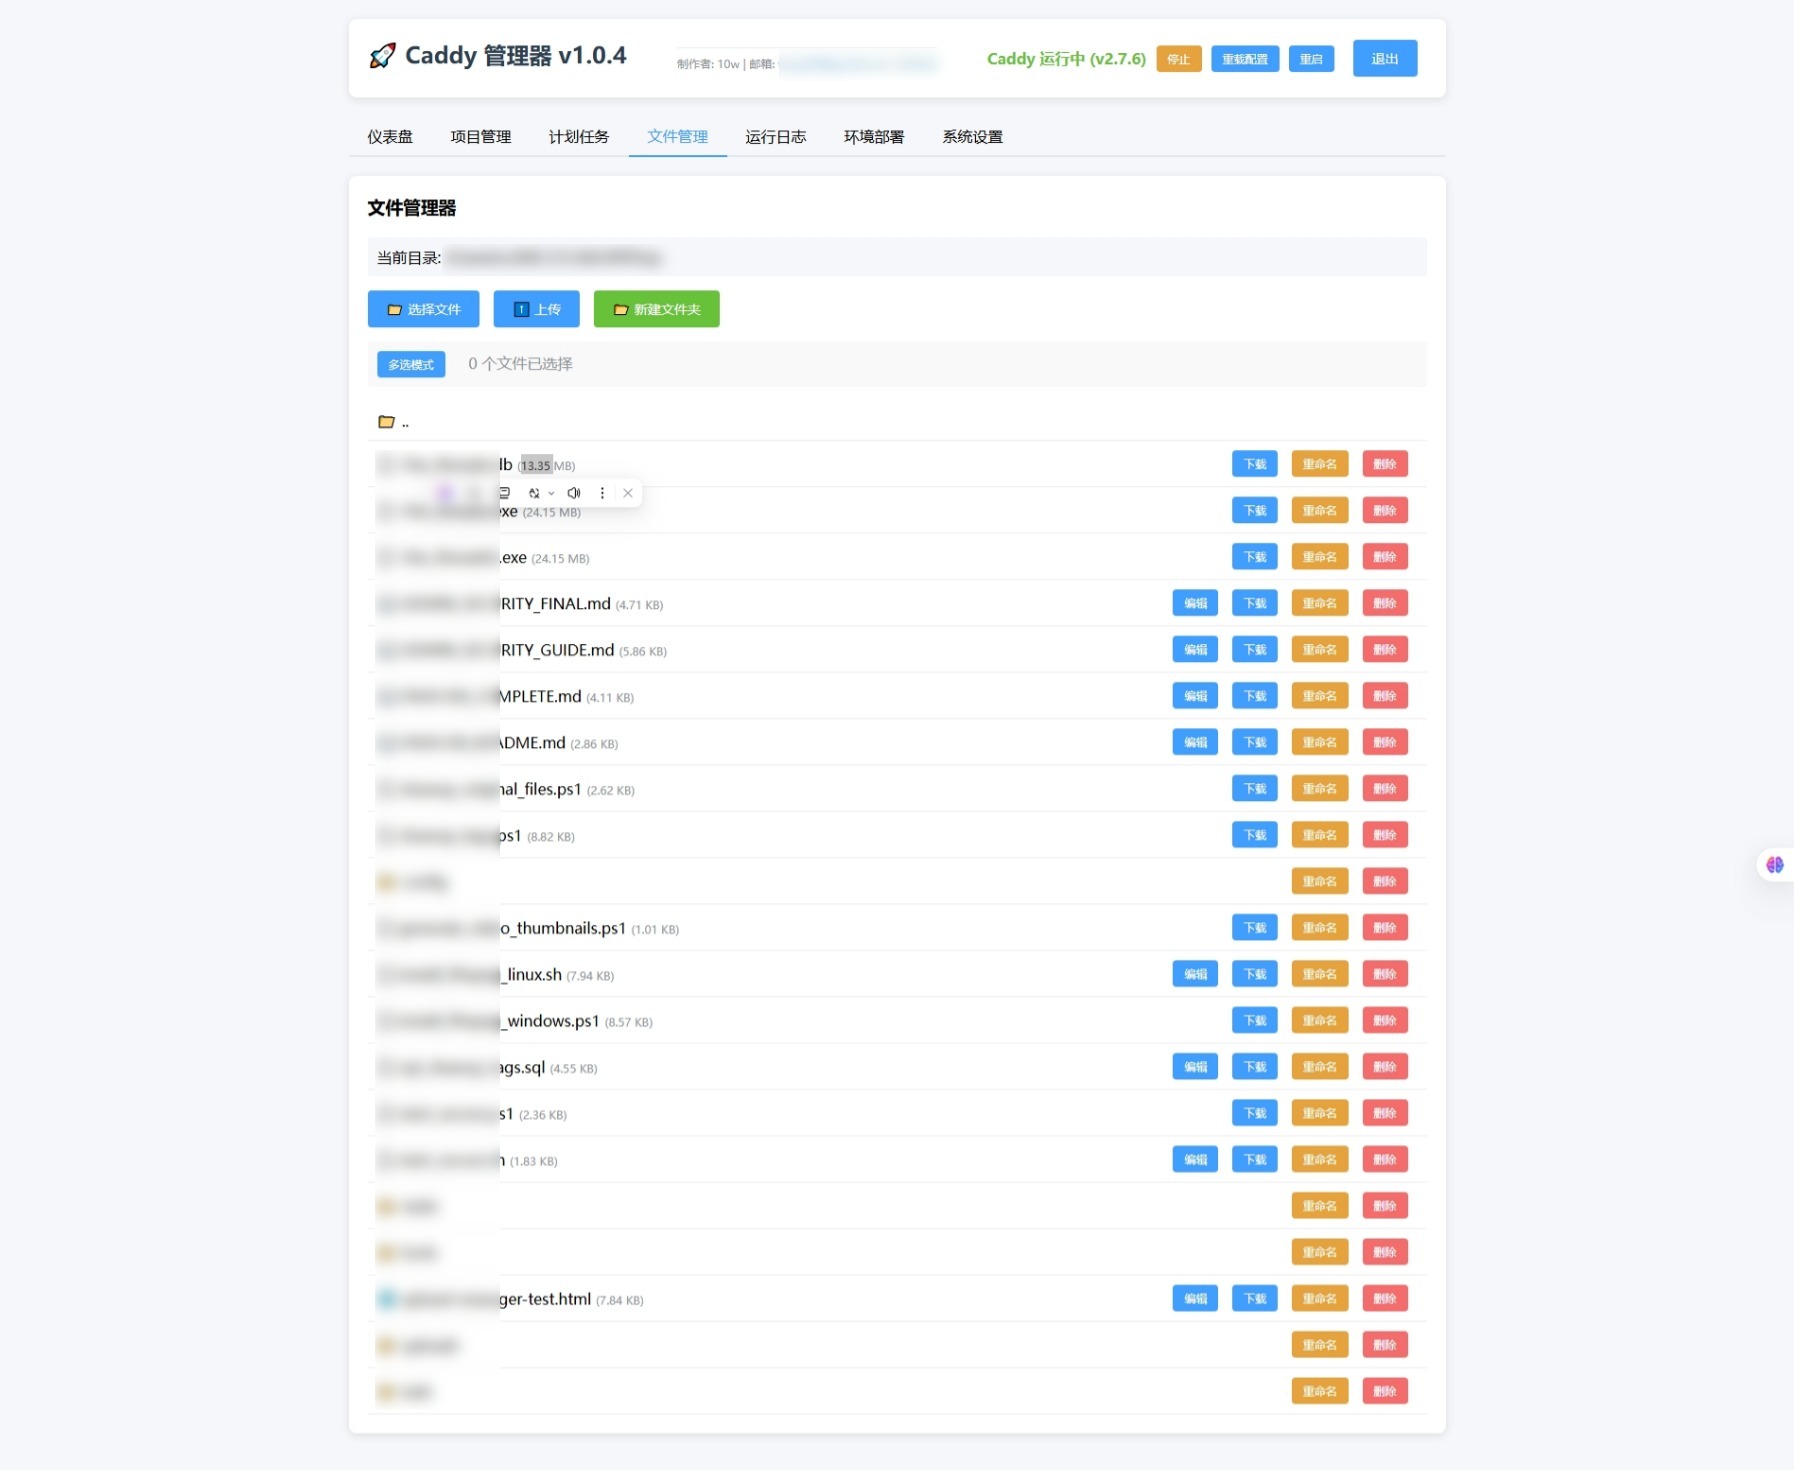Open the three-dot more options in floating toolbar
Screen dimensions: 1794x1470
602,493
